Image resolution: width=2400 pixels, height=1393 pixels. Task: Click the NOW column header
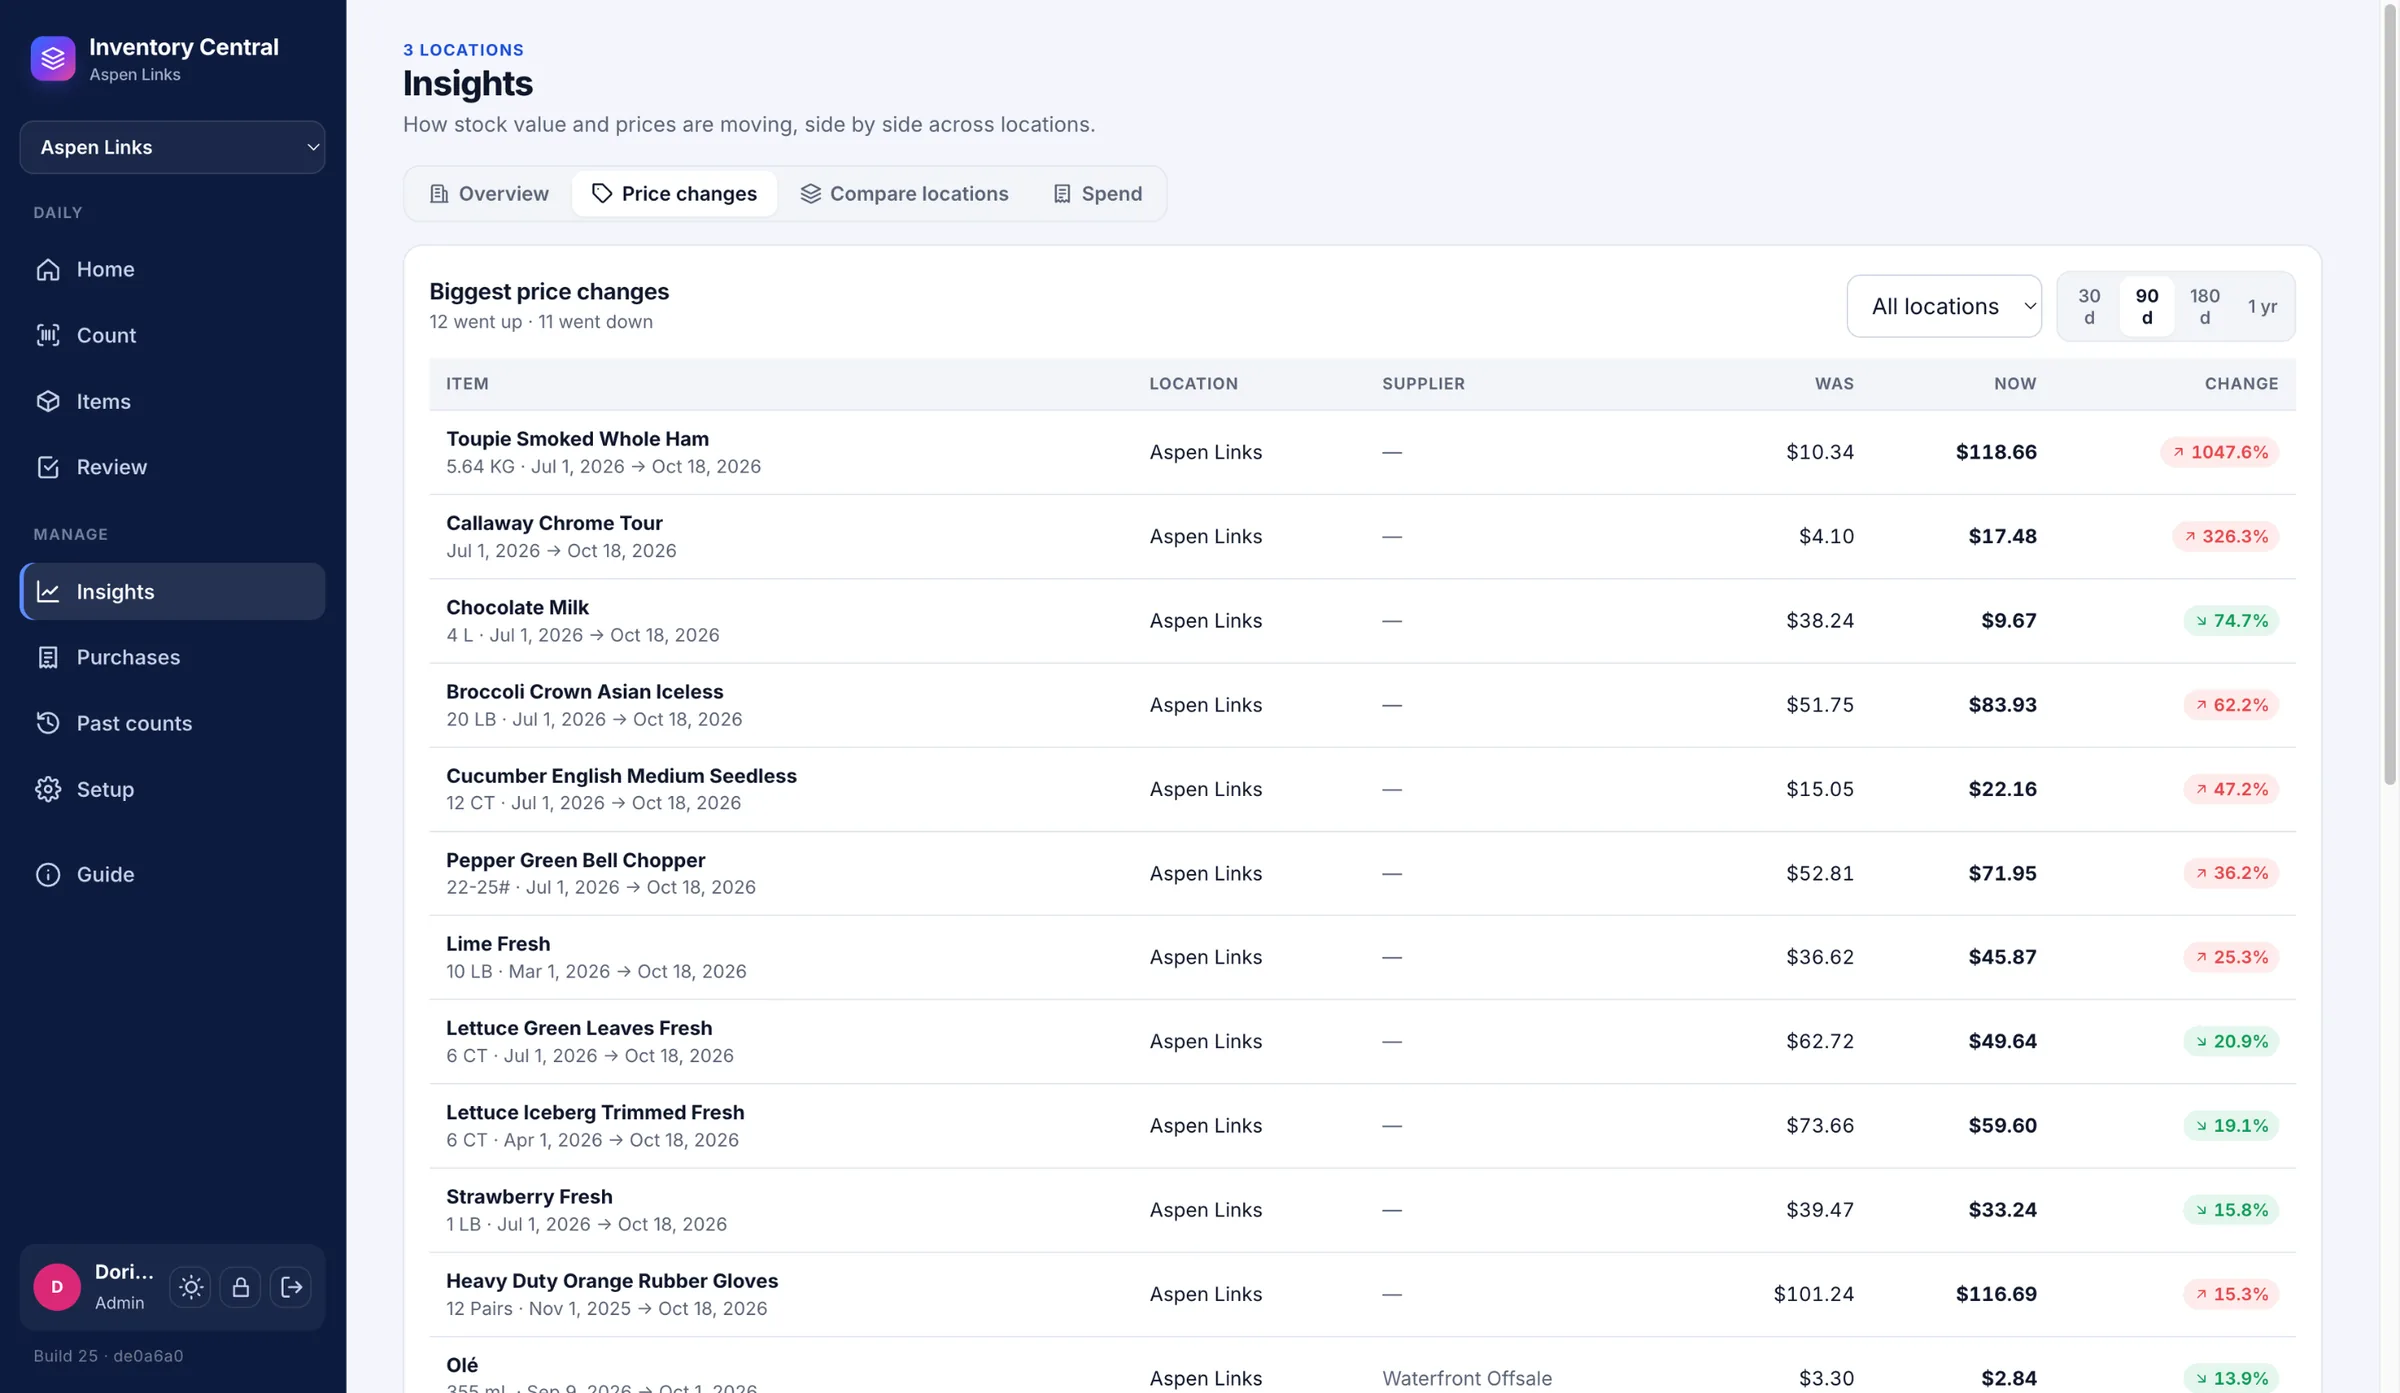pyautogui.click(x=2015, y=384)
